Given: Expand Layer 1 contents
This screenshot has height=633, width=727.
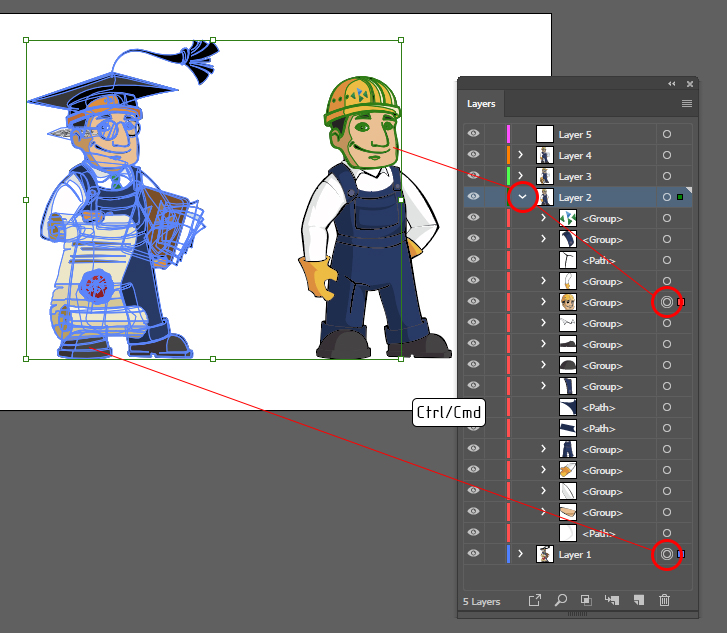Looking at the screenshot, I should click(520, 554).
